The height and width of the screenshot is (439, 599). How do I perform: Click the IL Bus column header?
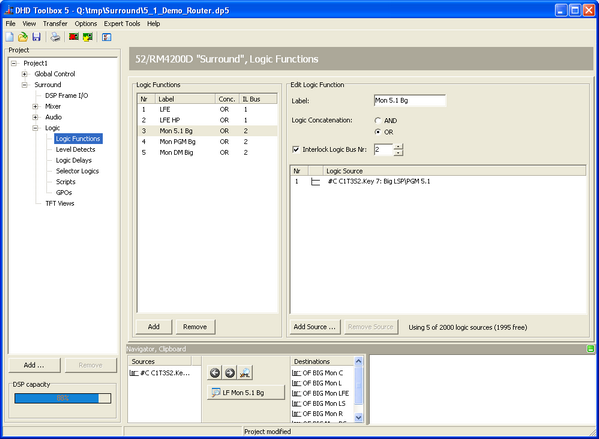click(258, 99)
